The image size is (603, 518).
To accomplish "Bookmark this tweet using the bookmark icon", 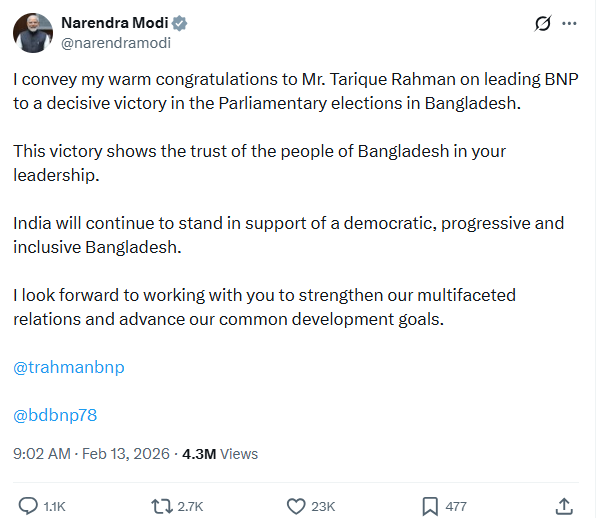I will point(428,506).
